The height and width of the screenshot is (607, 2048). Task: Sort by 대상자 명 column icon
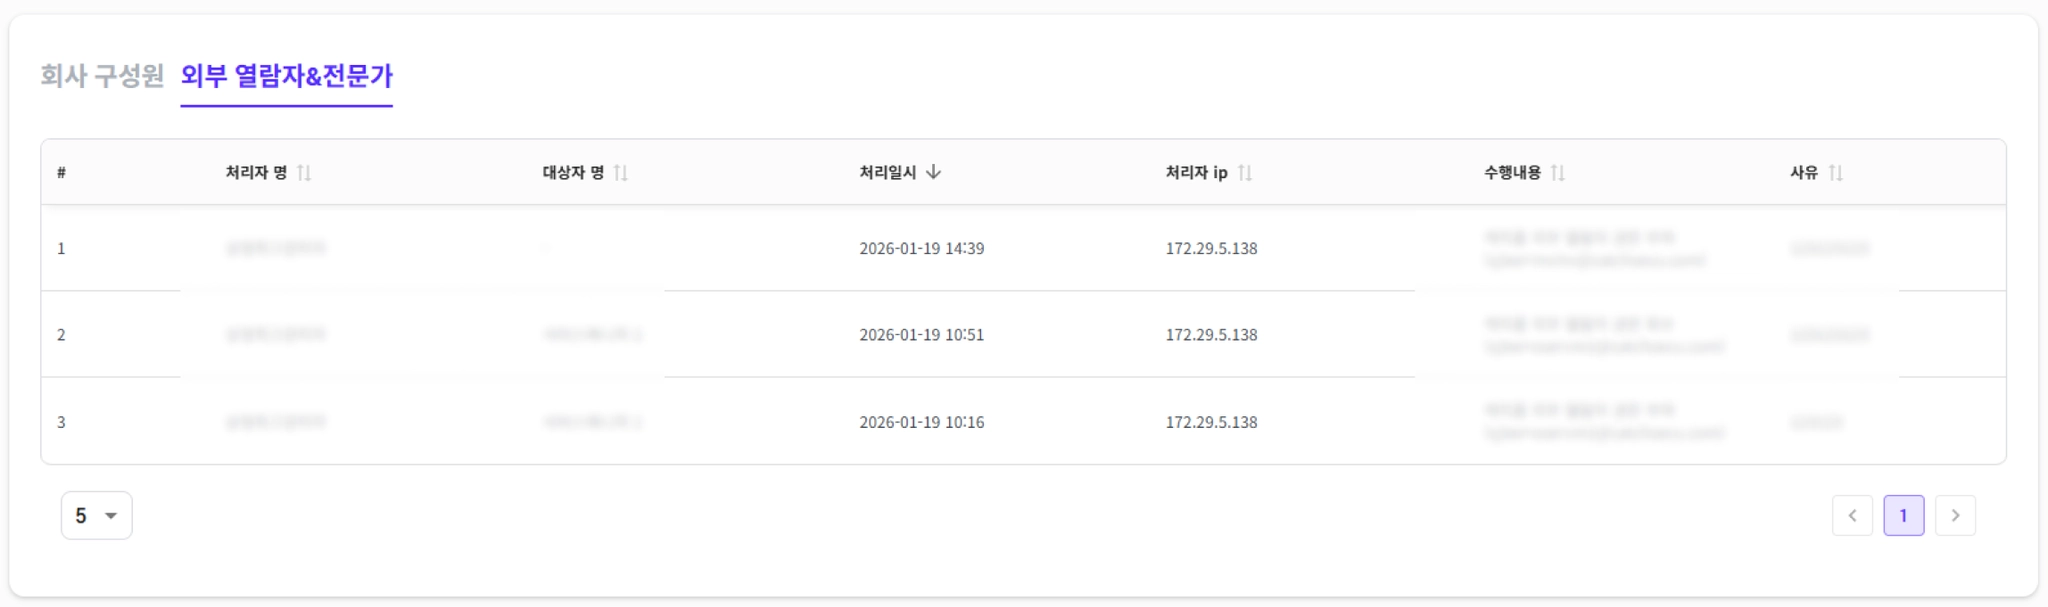point(621,173)
